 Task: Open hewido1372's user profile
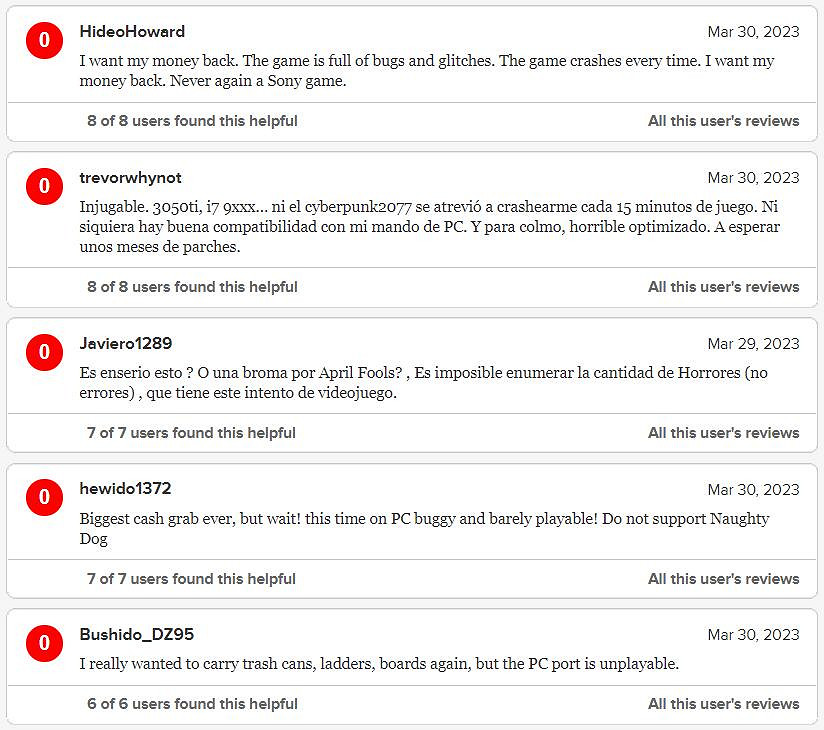point(125,489)
